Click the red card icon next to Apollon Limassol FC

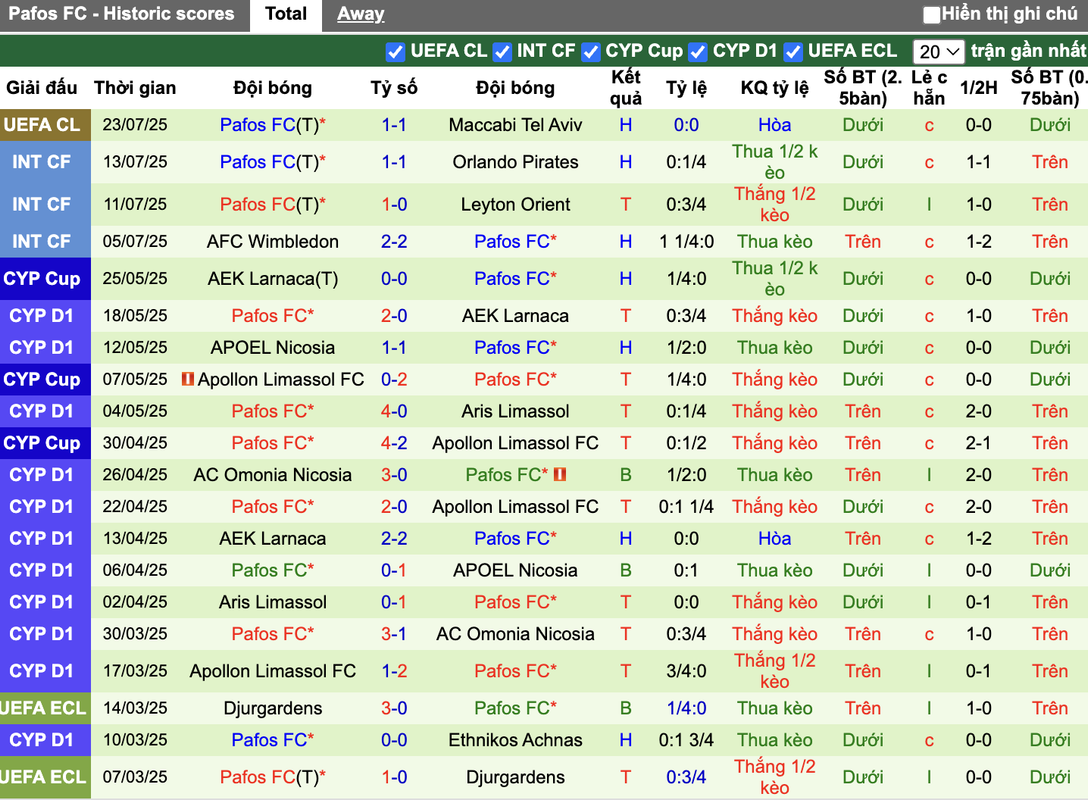click(x=187, y=379)
